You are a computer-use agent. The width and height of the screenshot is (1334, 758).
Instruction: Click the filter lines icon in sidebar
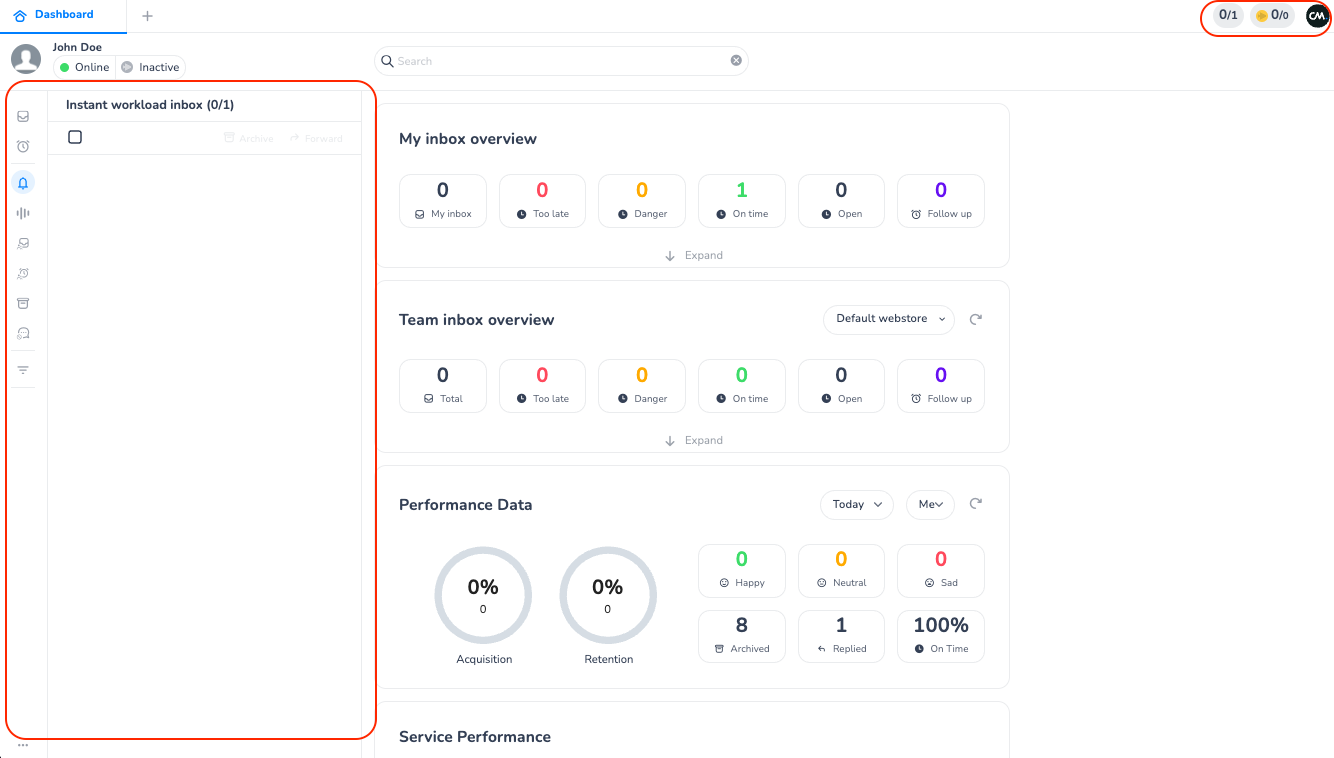point(23,370)
